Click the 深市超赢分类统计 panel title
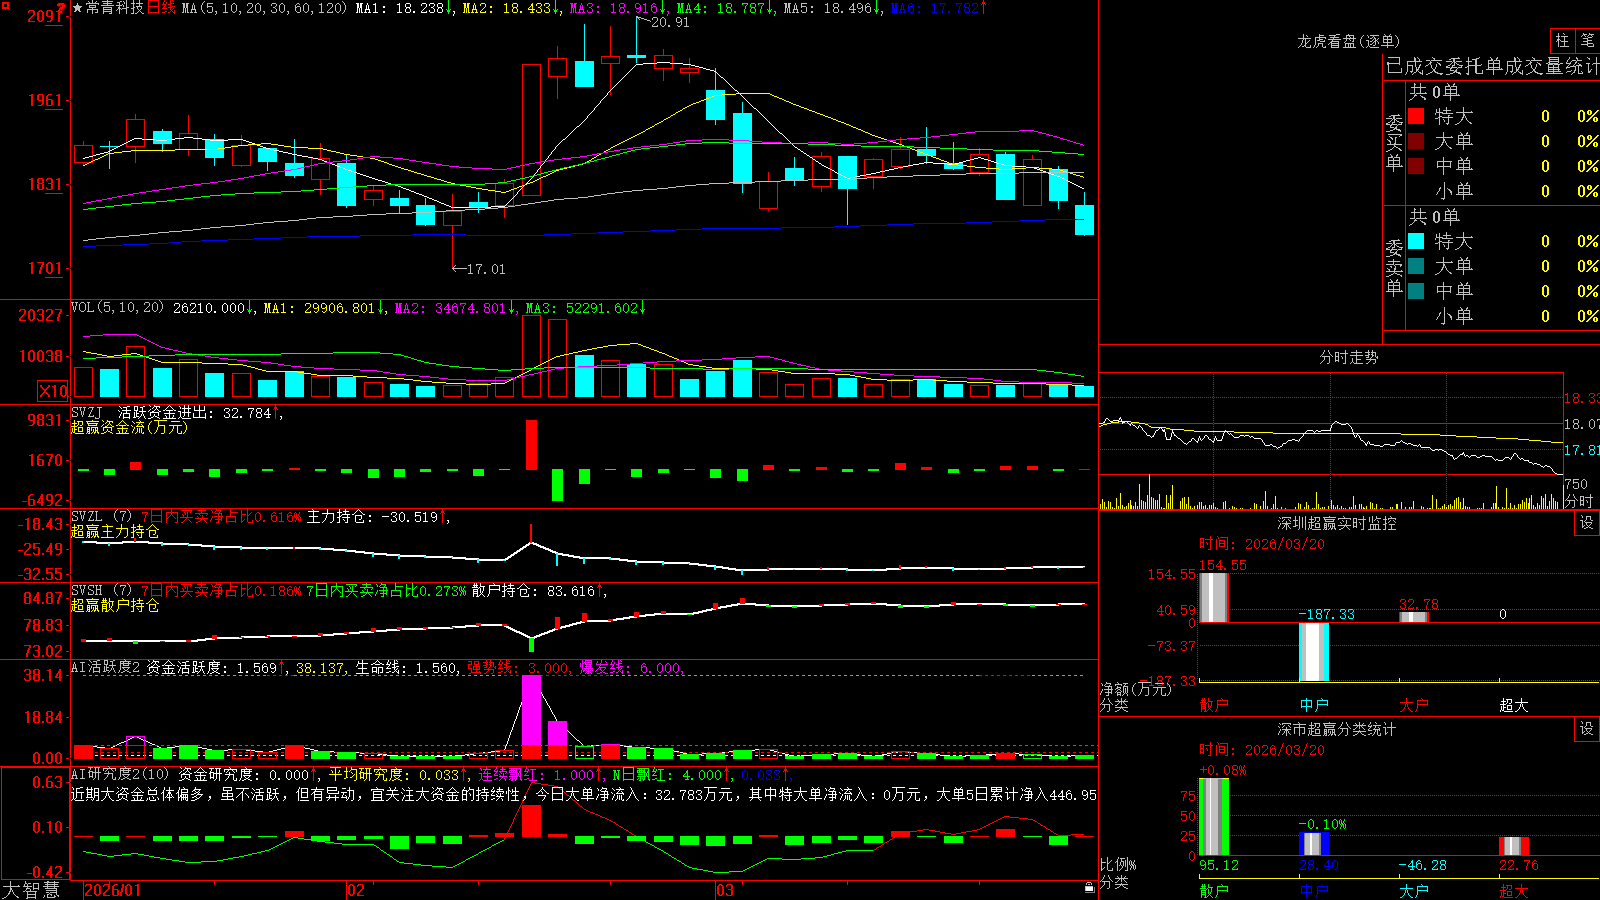 click(x=1336, y=729)
